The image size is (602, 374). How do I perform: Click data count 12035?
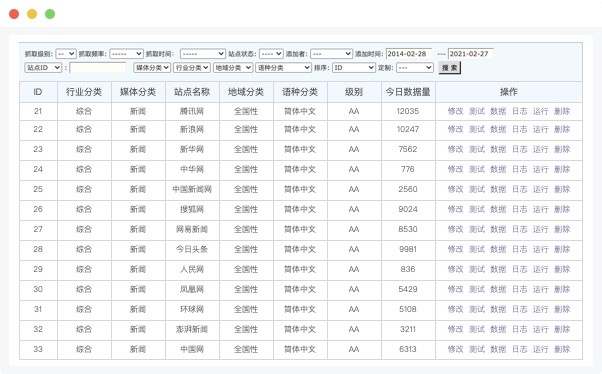408,111
